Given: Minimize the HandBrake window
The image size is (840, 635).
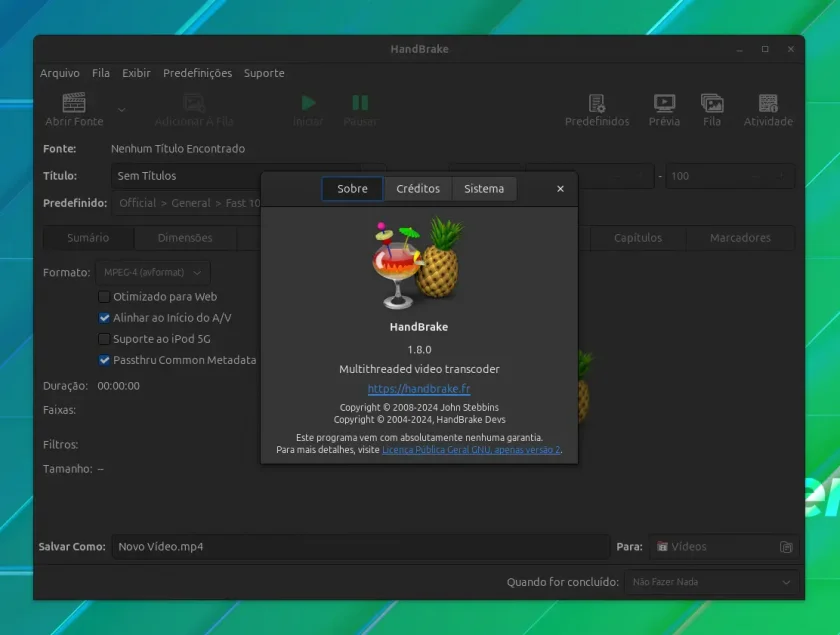Looking at the screenshot, I should pyautogui.click(x=739, y=49).
